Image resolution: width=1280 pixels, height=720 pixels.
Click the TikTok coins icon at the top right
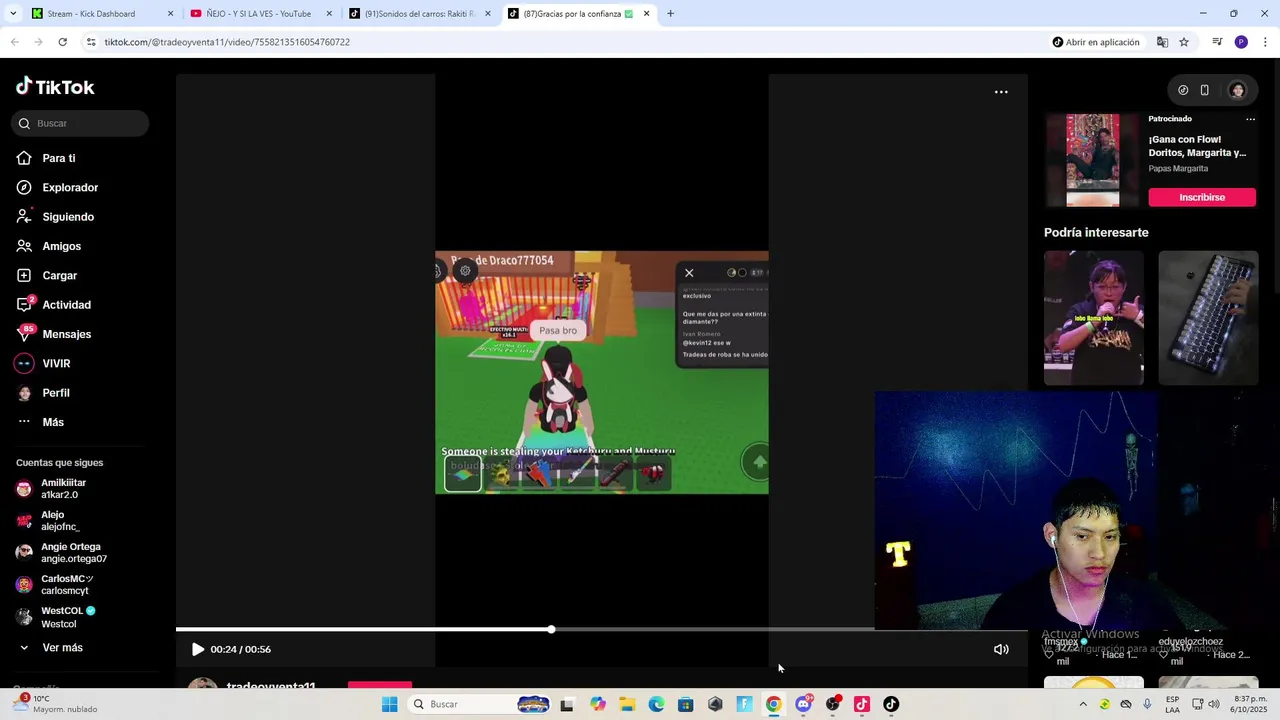pos(1183,90)
